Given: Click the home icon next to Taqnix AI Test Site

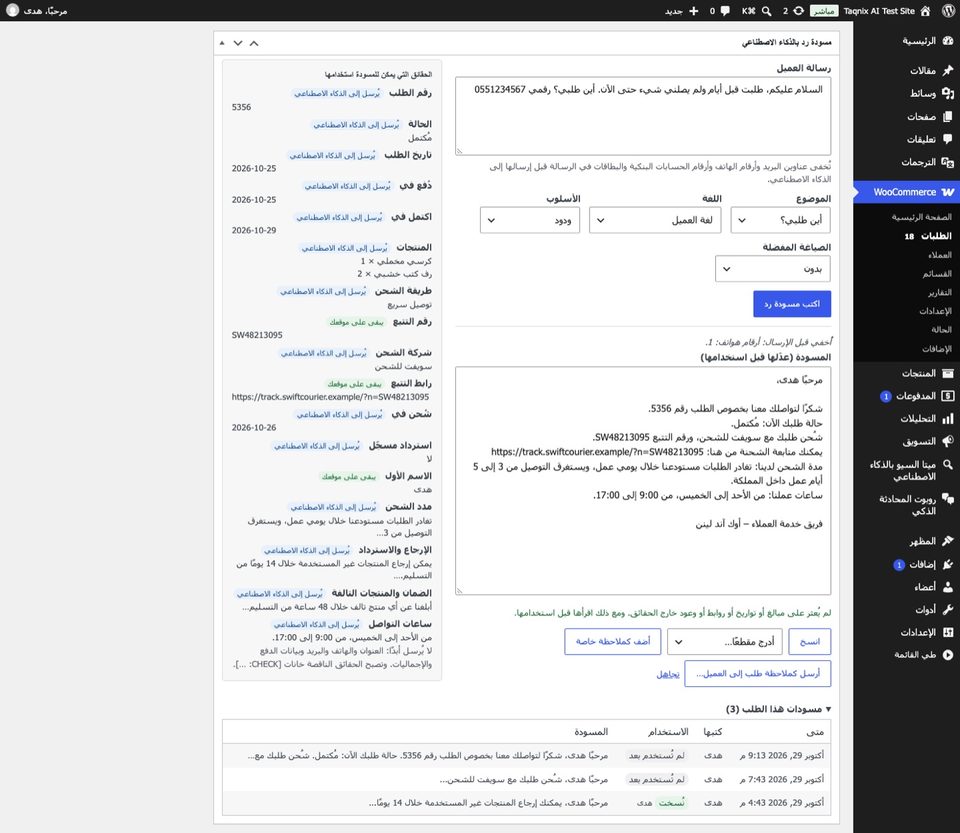Looking at the screenshot, I should [925, 10].
